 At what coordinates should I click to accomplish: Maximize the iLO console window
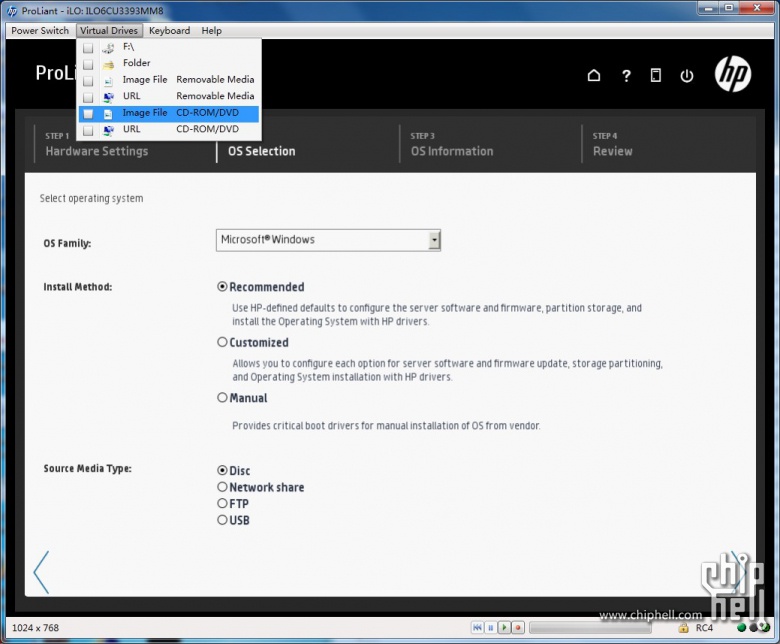[x=729, y=8]
